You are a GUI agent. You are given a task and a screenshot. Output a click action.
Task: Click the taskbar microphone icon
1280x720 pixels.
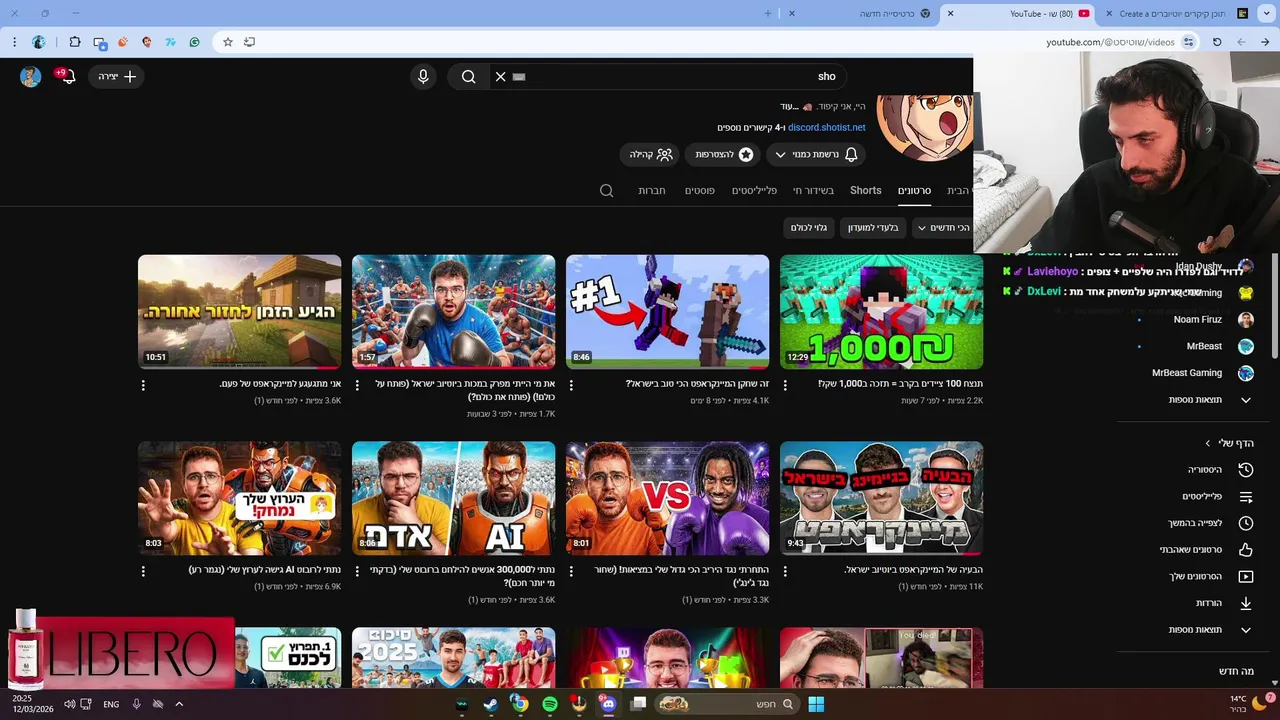[136, 704]
